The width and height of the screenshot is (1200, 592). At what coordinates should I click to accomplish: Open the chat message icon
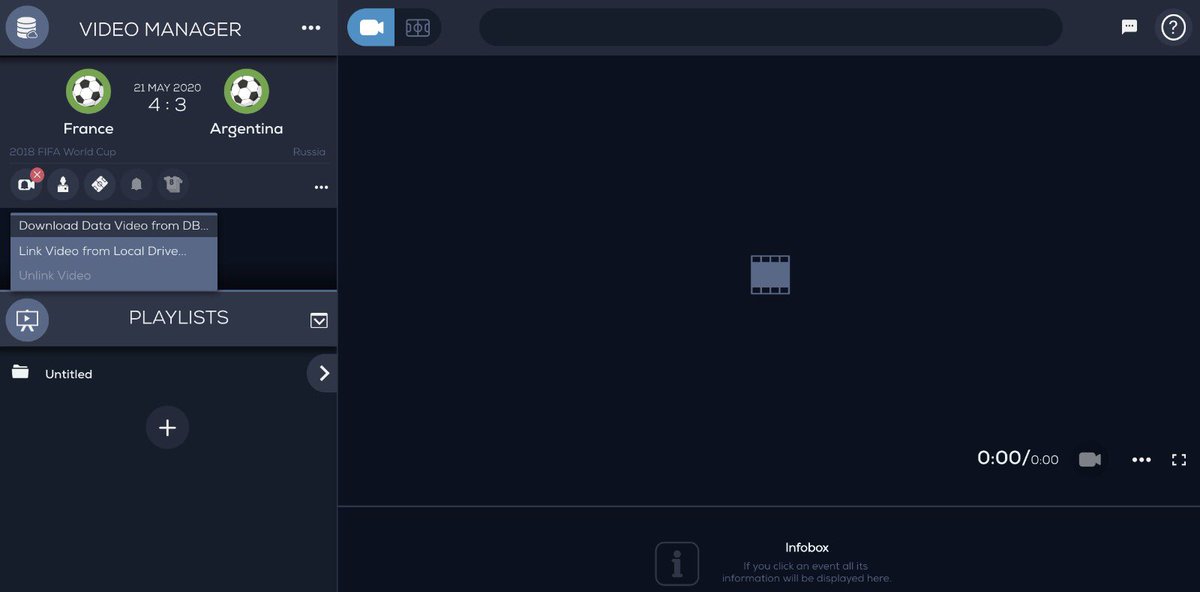[x=1129, y=28]
